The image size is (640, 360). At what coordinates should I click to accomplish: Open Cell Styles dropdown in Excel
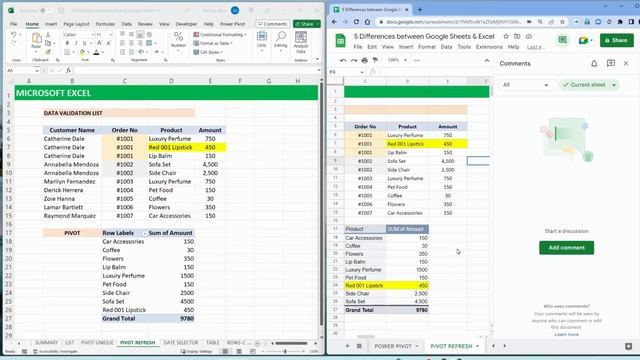(208, 52)
